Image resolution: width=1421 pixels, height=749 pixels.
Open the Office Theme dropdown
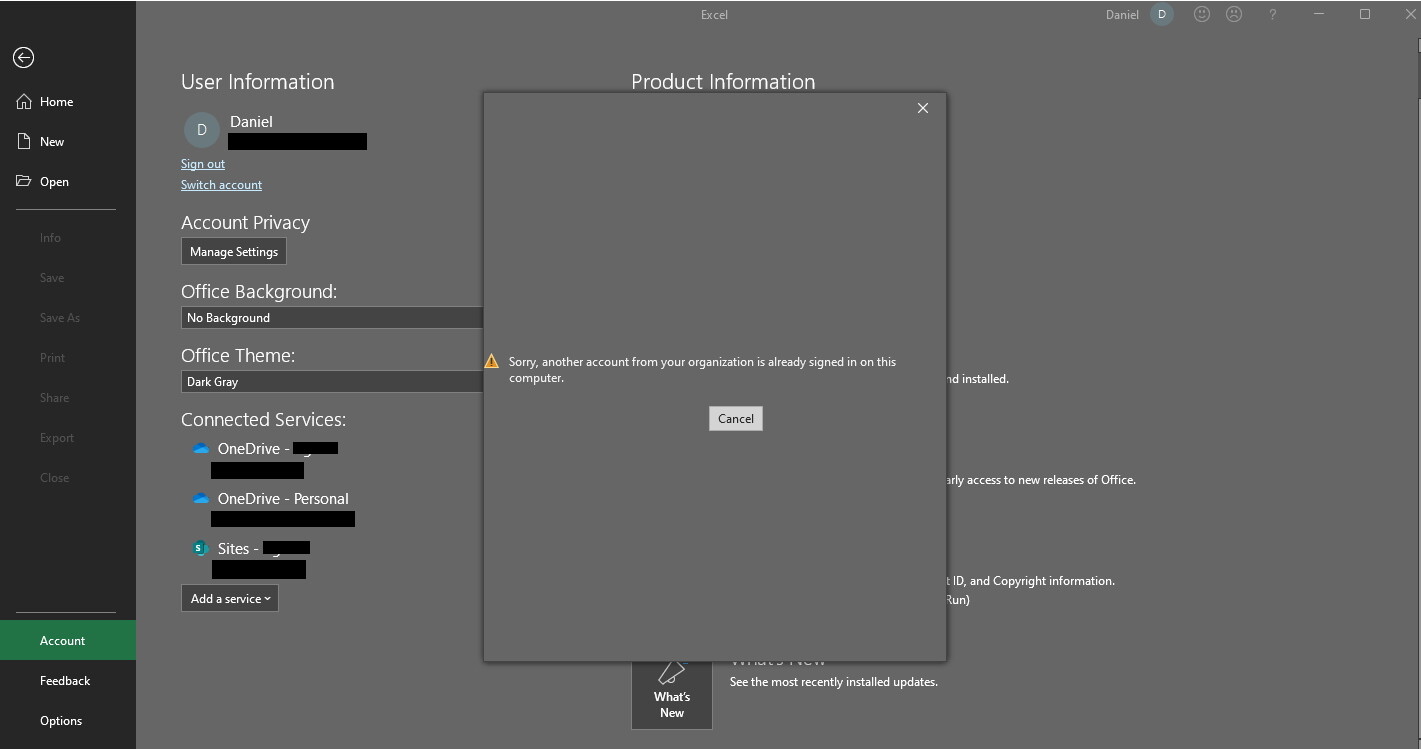[x=332, y=382]
